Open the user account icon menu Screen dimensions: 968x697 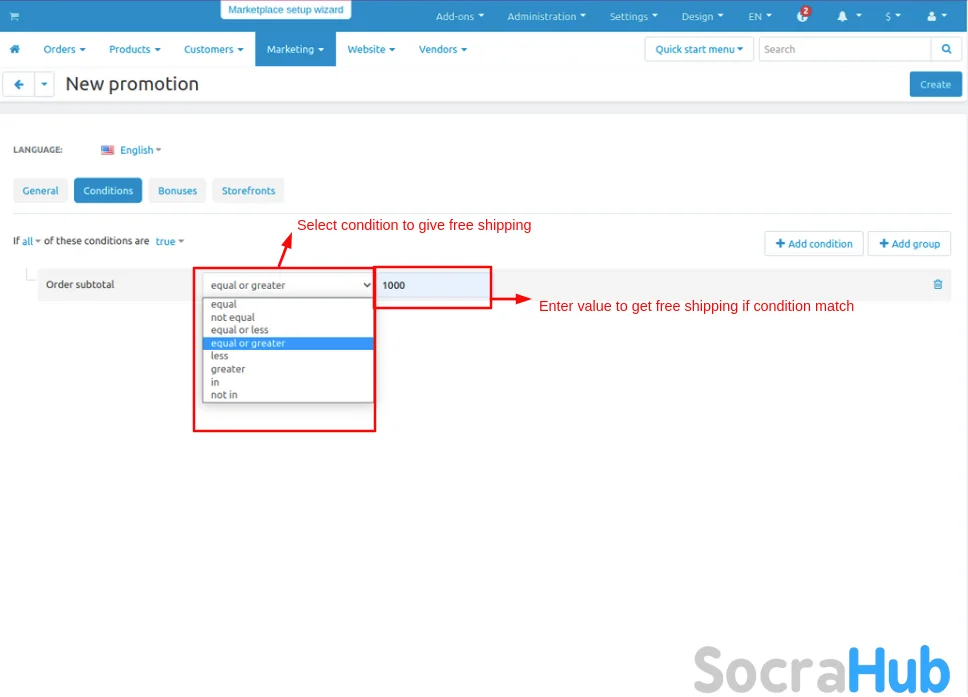pos(935,16)
